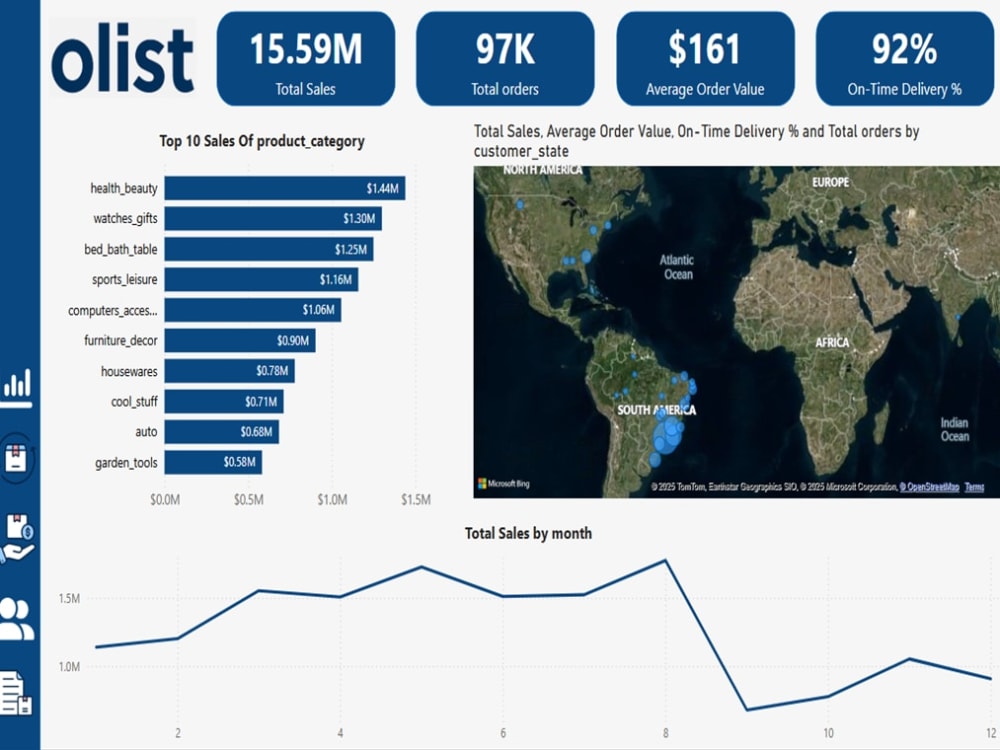Click the health_beauty category label
Screen dimensions: 1000x750
124,188
